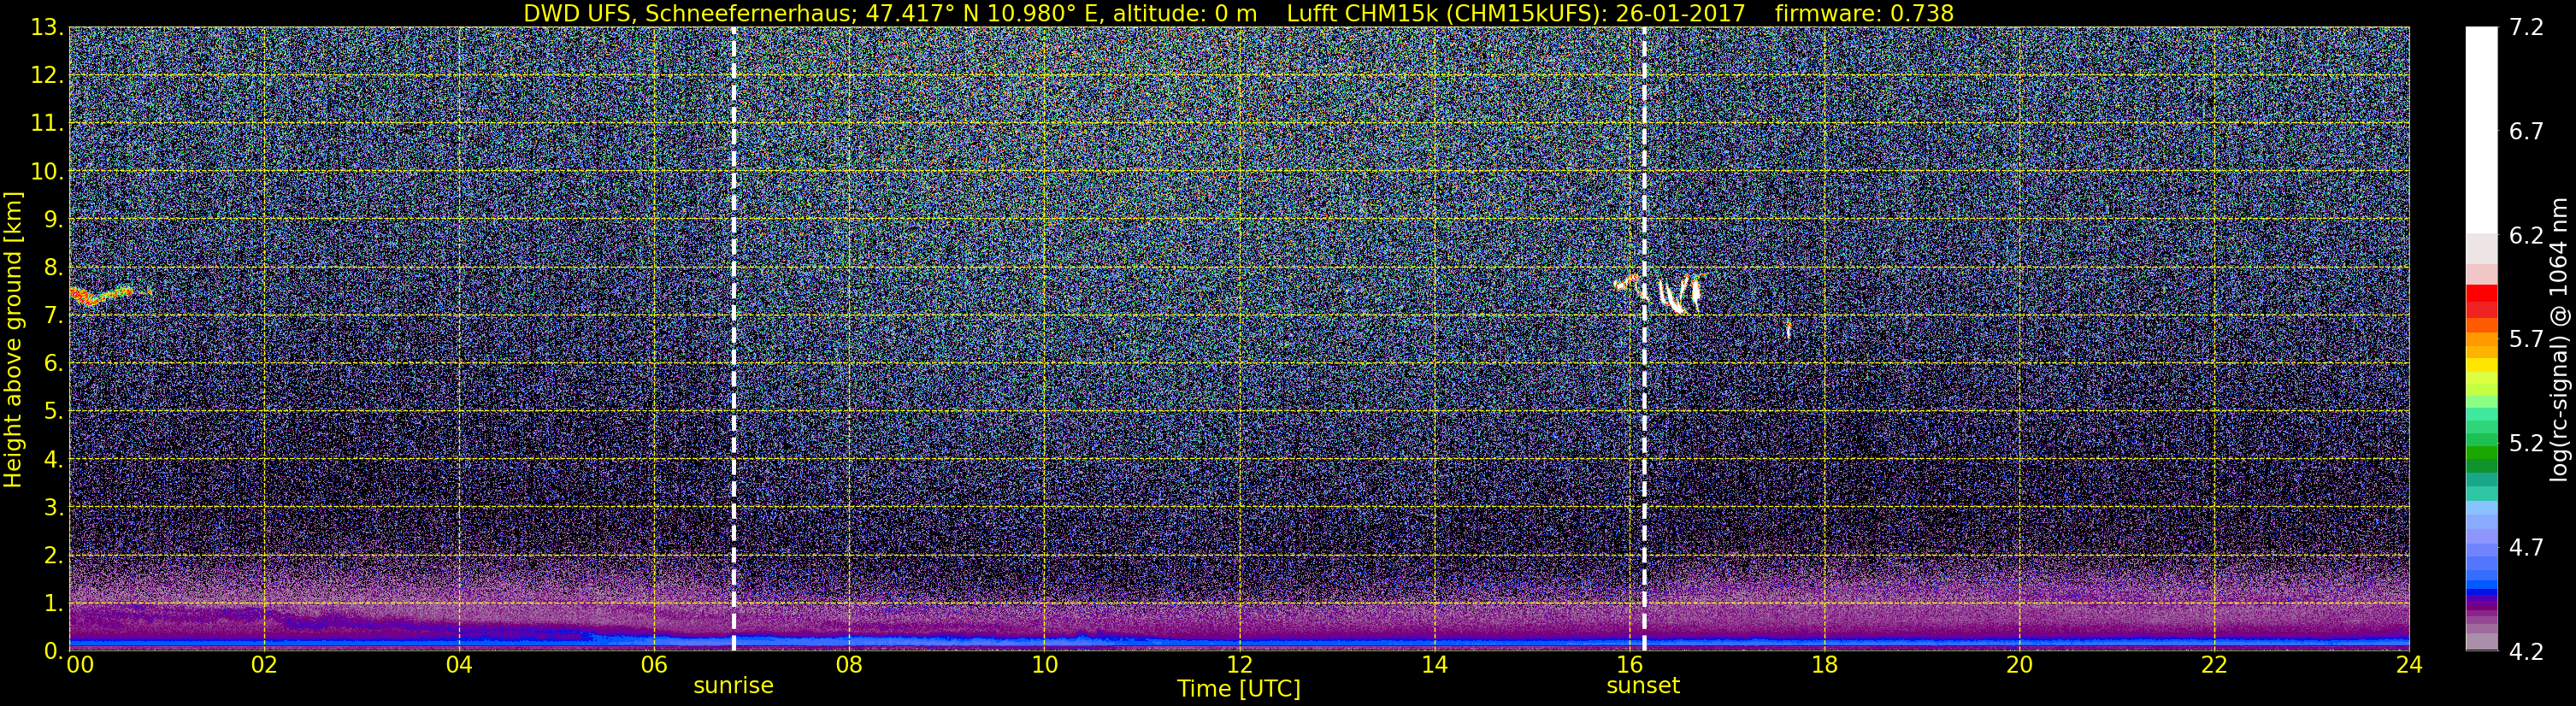The height and width of the screenshot is (706, 2576).
Task: Click the 'Time [UTC]' axis label
Action: (x=1238, y=688)
